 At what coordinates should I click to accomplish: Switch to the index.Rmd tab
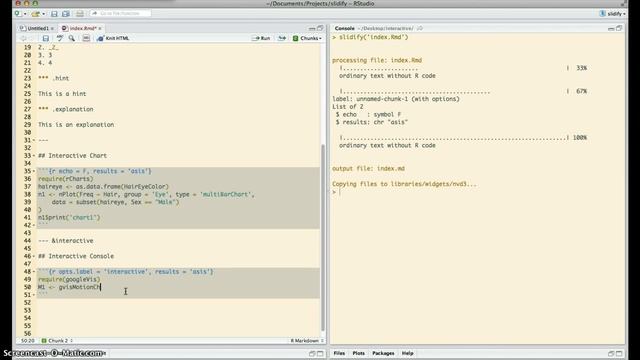click(83, 28)
